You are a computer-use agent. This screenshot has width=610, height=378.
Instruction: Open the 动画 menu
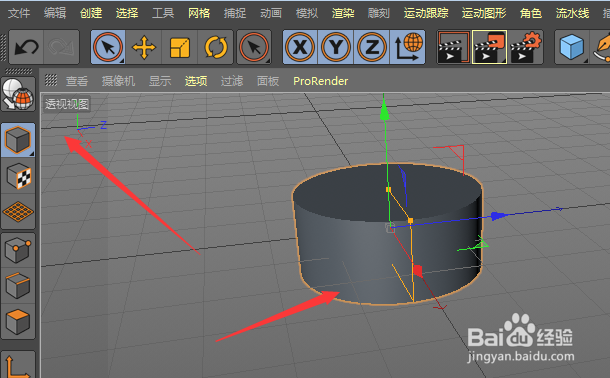(x=271, y=13)
